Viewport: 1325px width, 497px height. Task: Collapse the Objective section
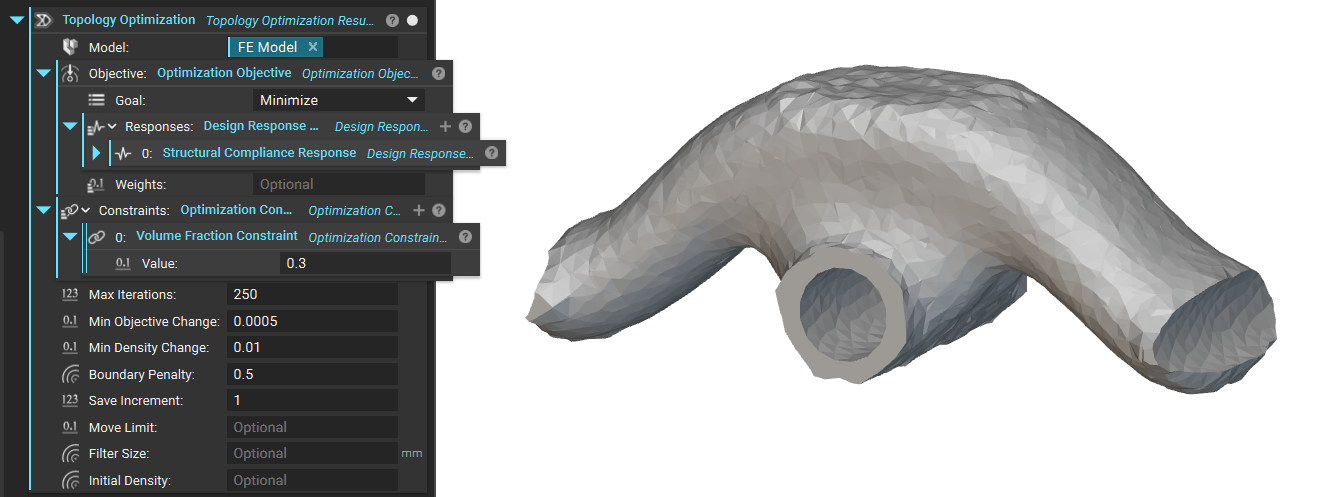pos(43,73)
